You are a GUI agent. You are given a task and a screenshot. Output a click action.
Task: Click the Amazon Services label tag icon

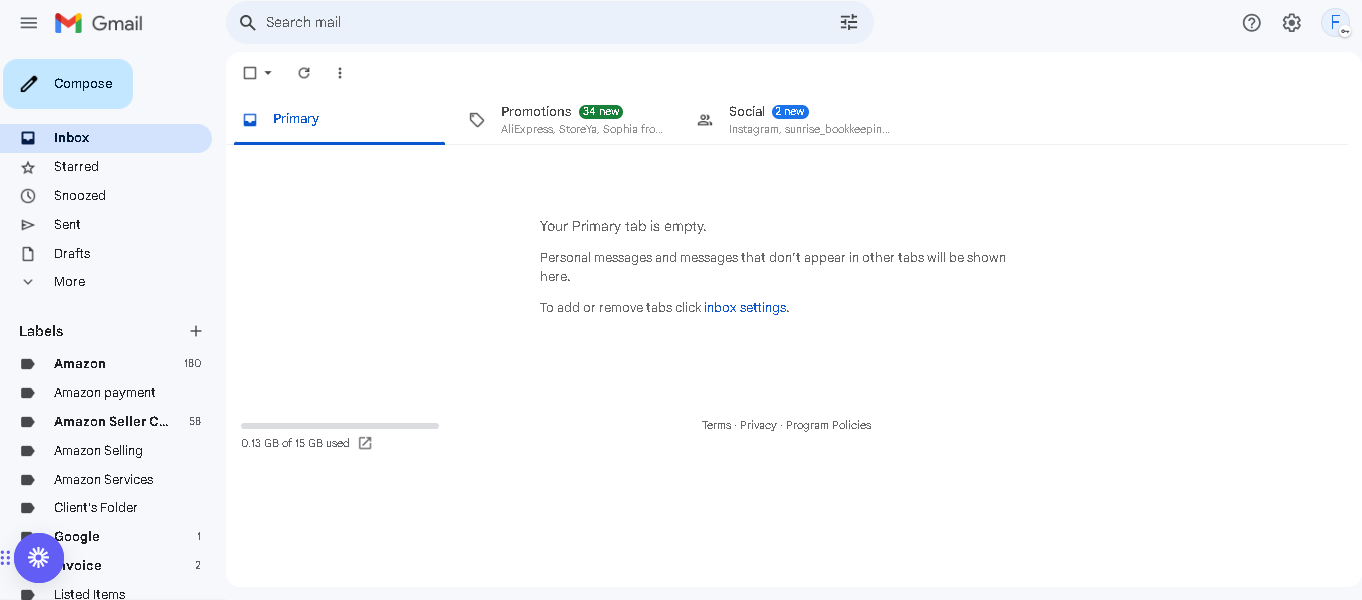tap(28, 480)
